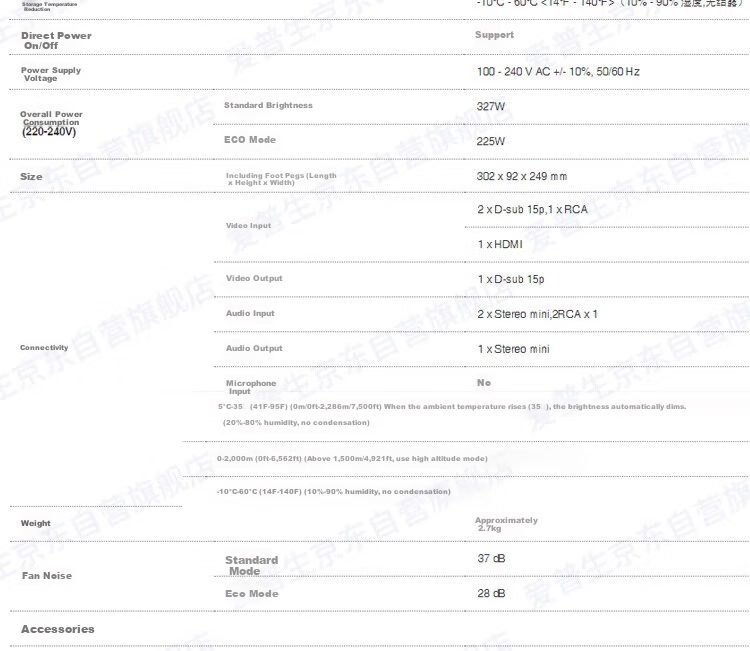
Task: Select '-10°C-60°C (14F-140F)' storage line
Action: pyautogui.click(x=334, y=492)
